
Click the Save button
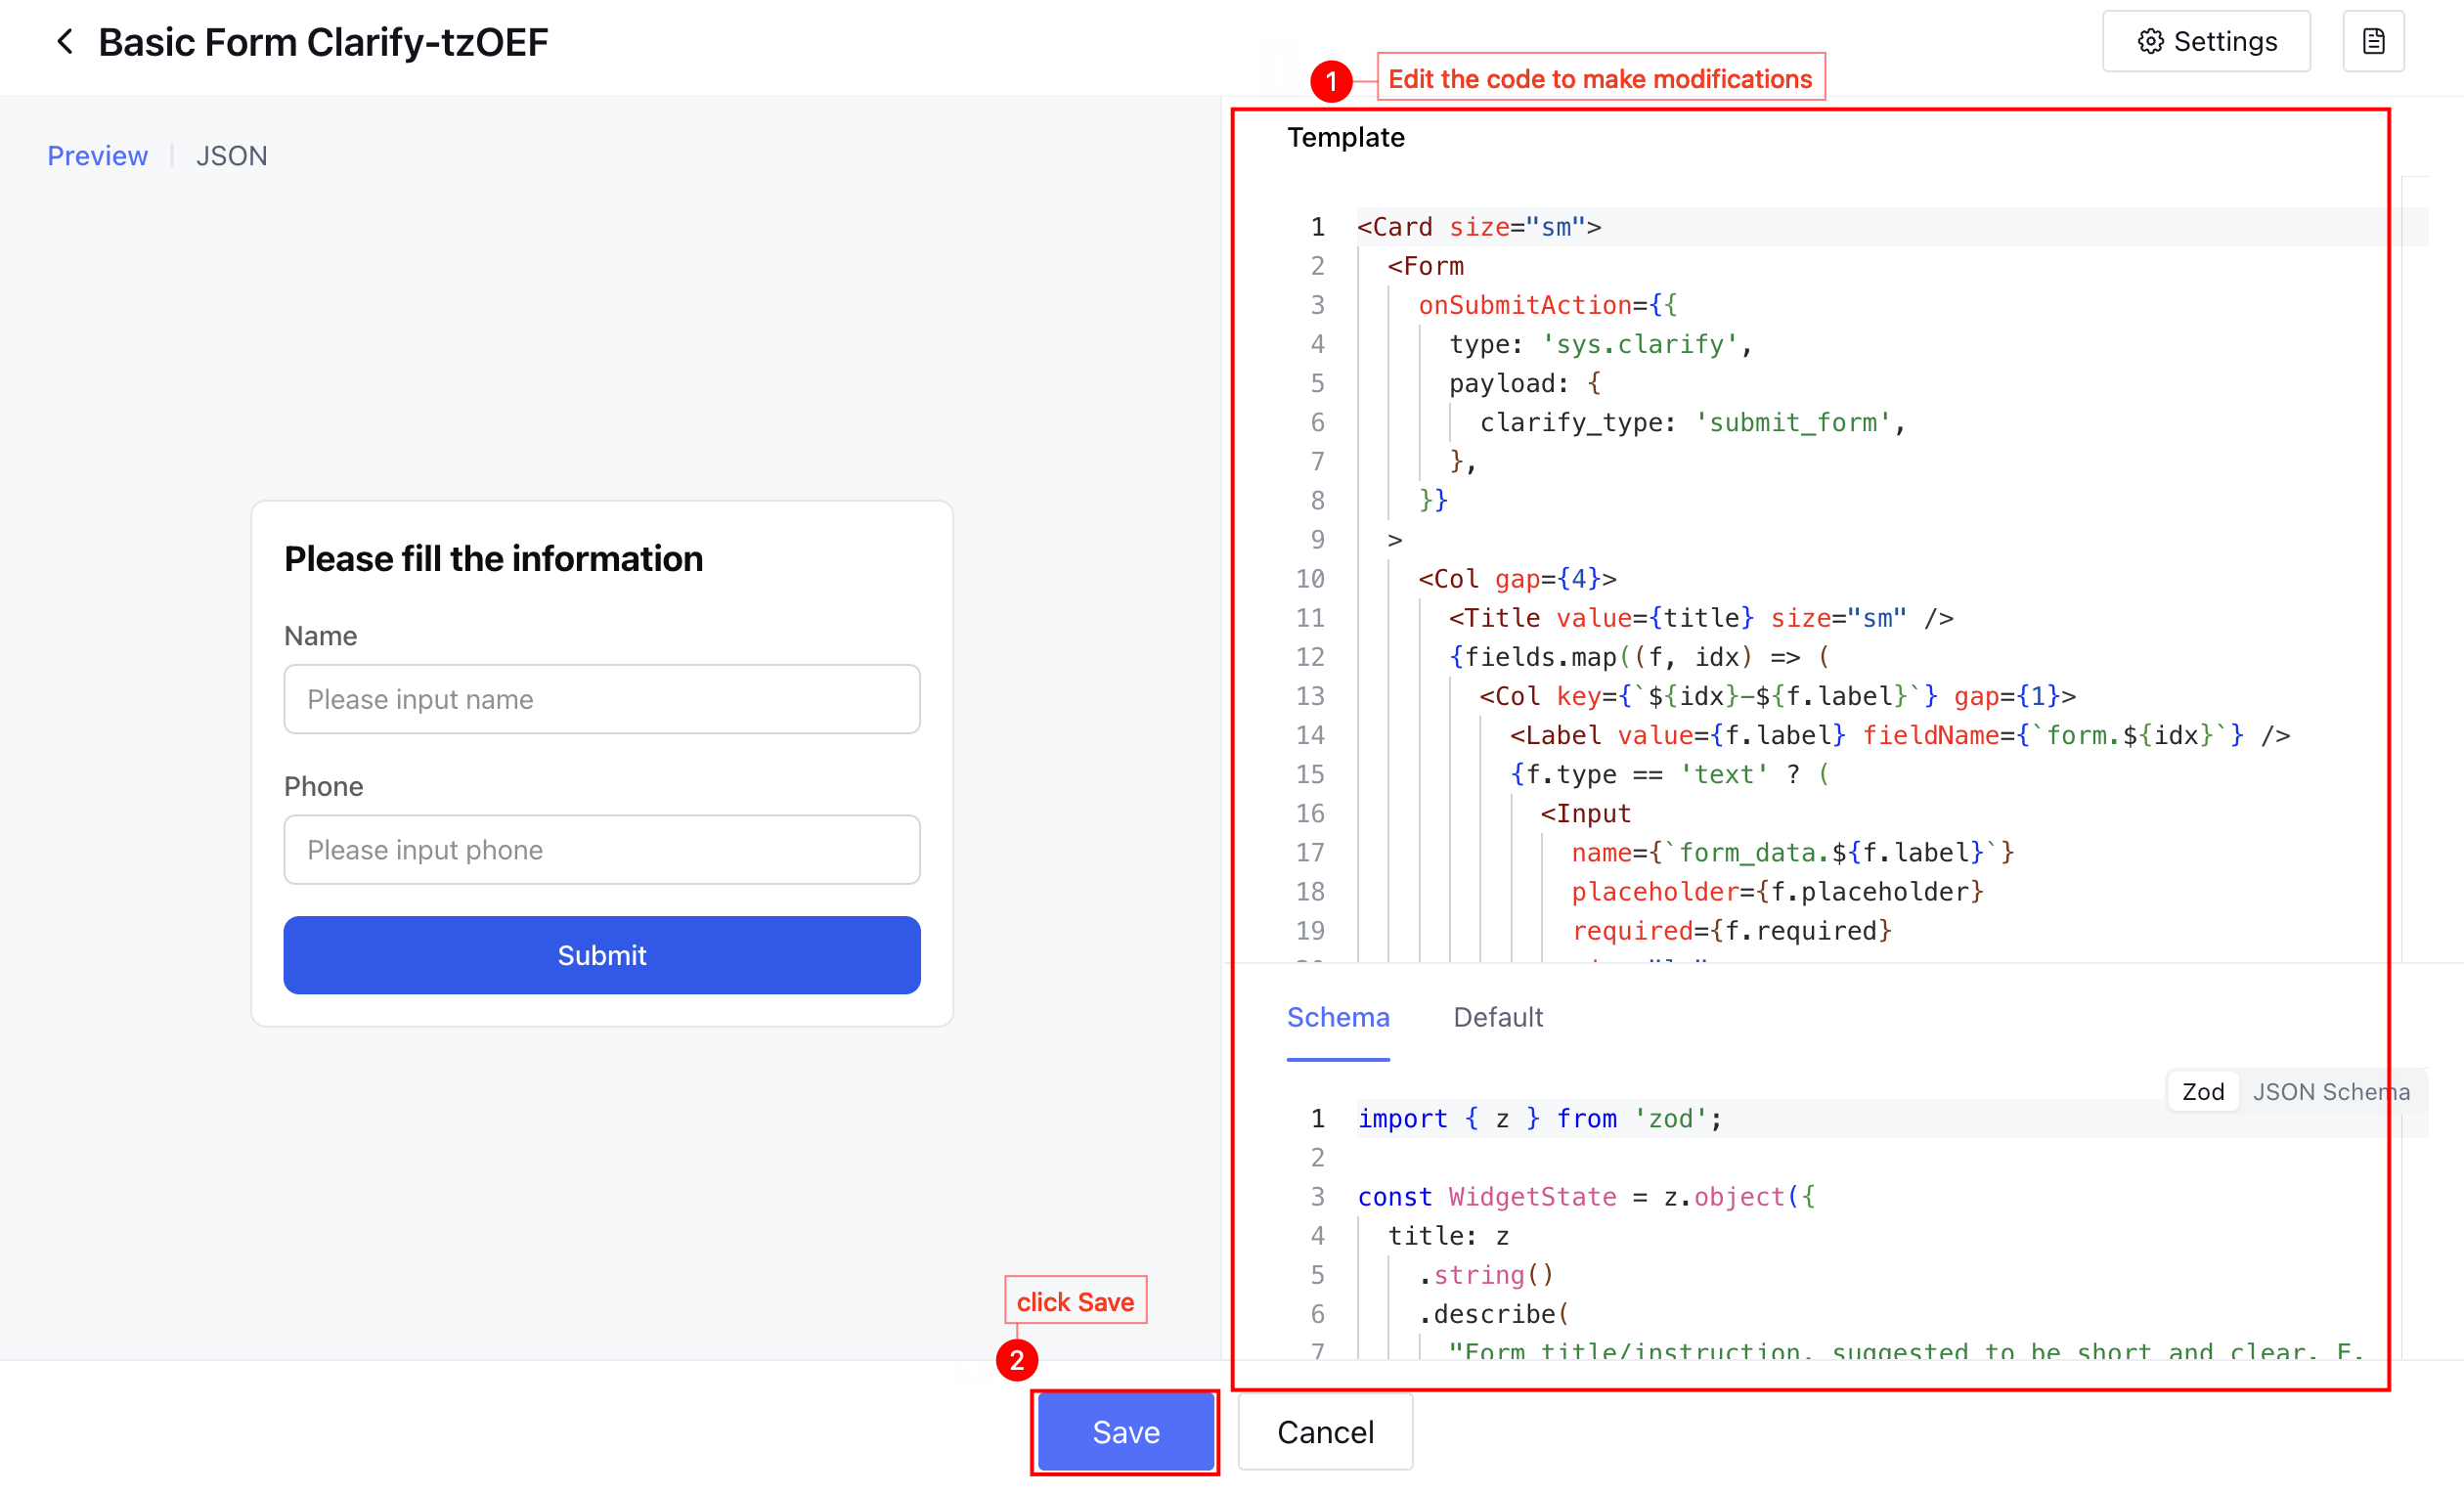[x=1125, y=1432]
